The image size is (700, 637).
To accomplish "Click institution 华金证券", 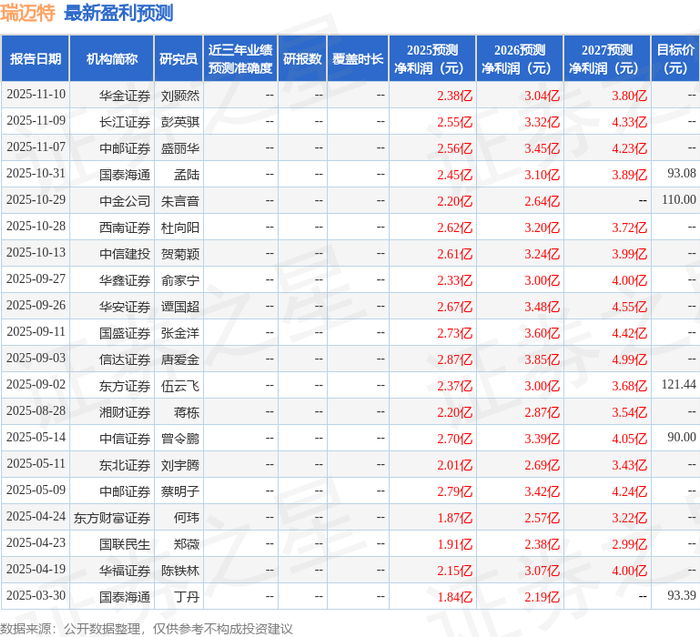I will 125,96.
